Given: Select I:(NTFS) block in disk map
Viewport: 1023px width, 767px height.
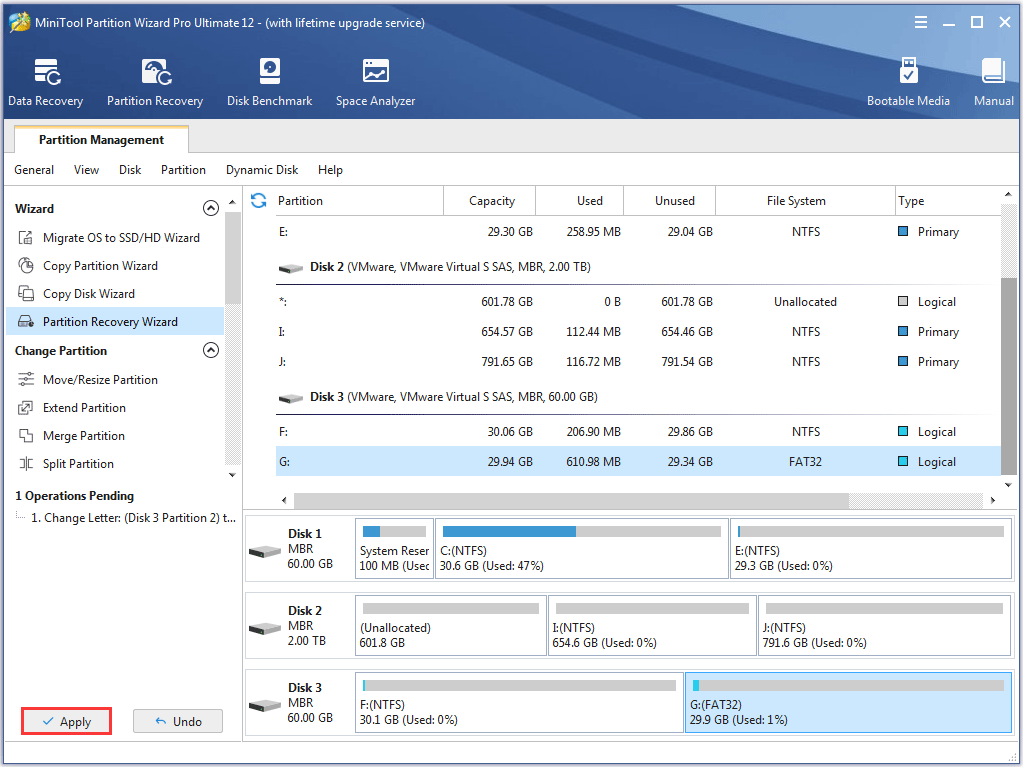Looking at the screenshot, I should tap(652, 625).
